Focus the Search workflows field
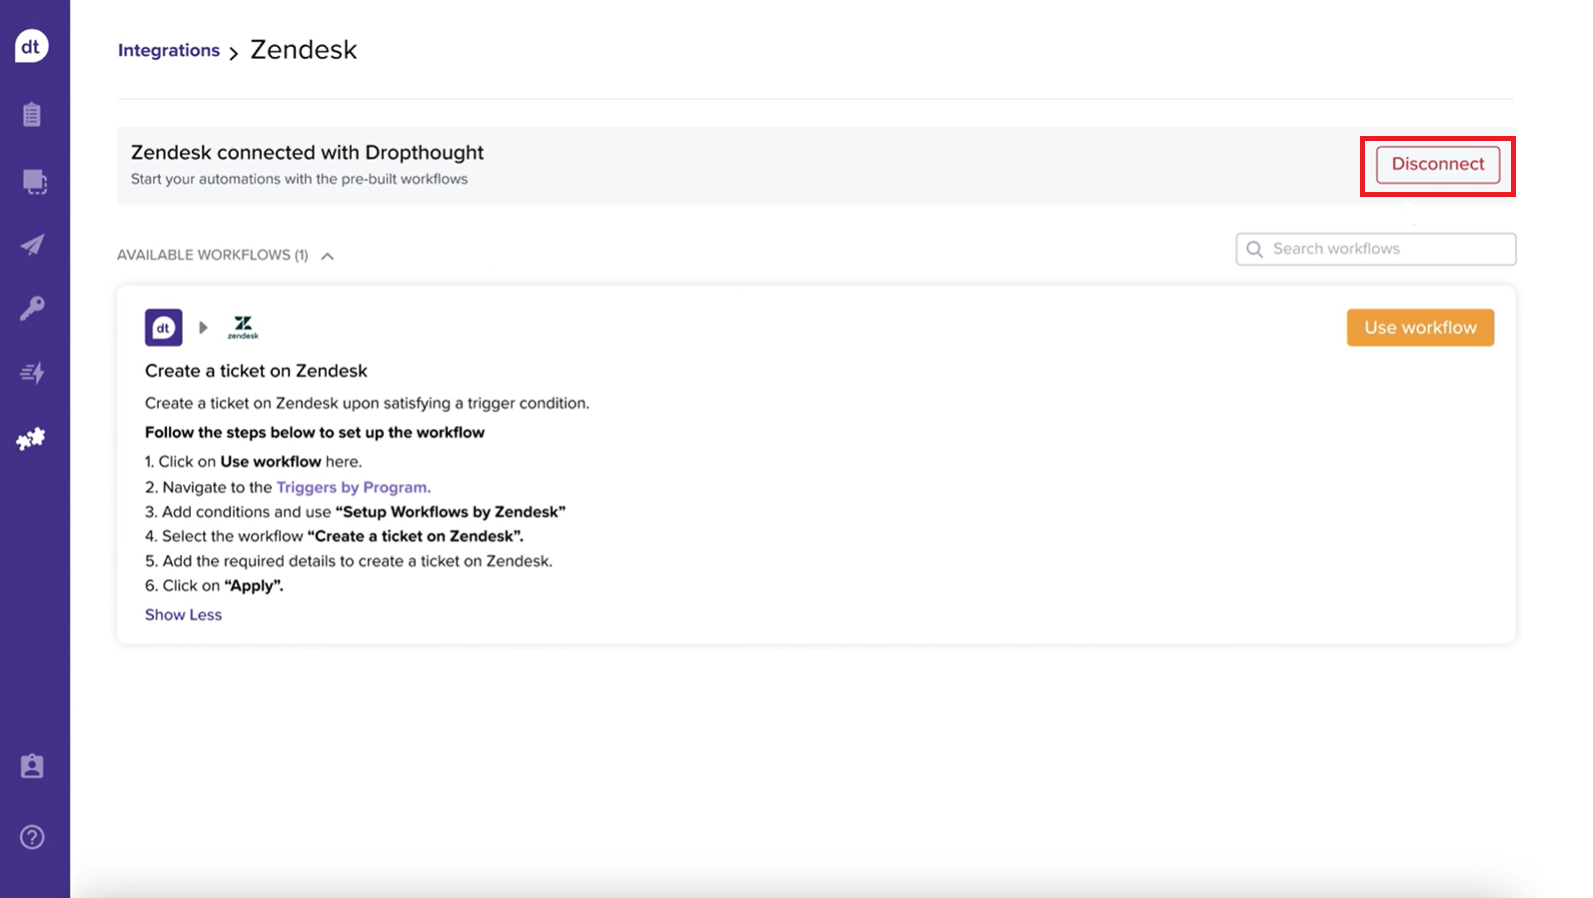The height and width of the screenshot is (898, 1593). pyautogui.click(x=1375, y=249)
